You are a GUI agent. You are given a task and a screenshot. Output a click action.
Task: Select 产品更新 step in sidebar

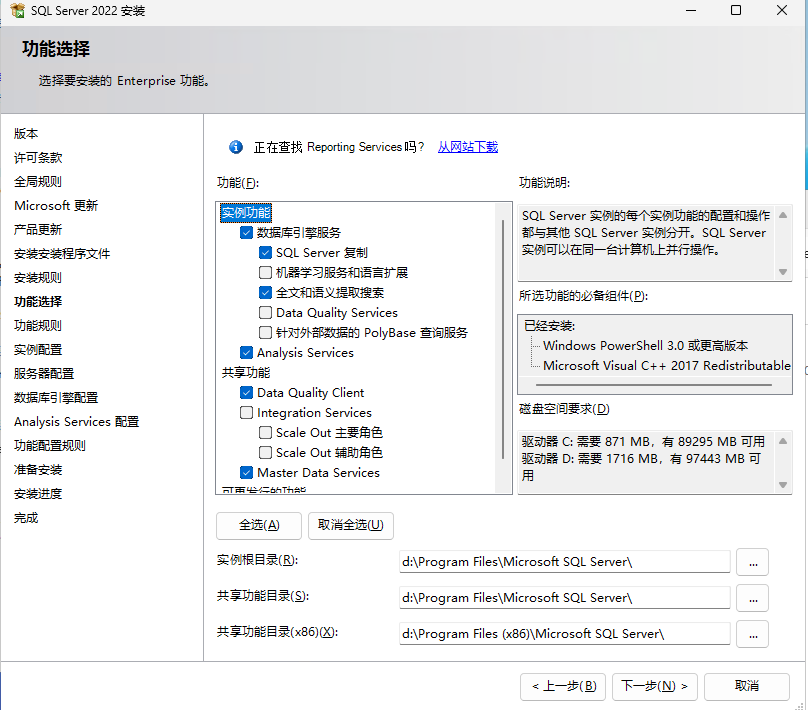point(38,229)
